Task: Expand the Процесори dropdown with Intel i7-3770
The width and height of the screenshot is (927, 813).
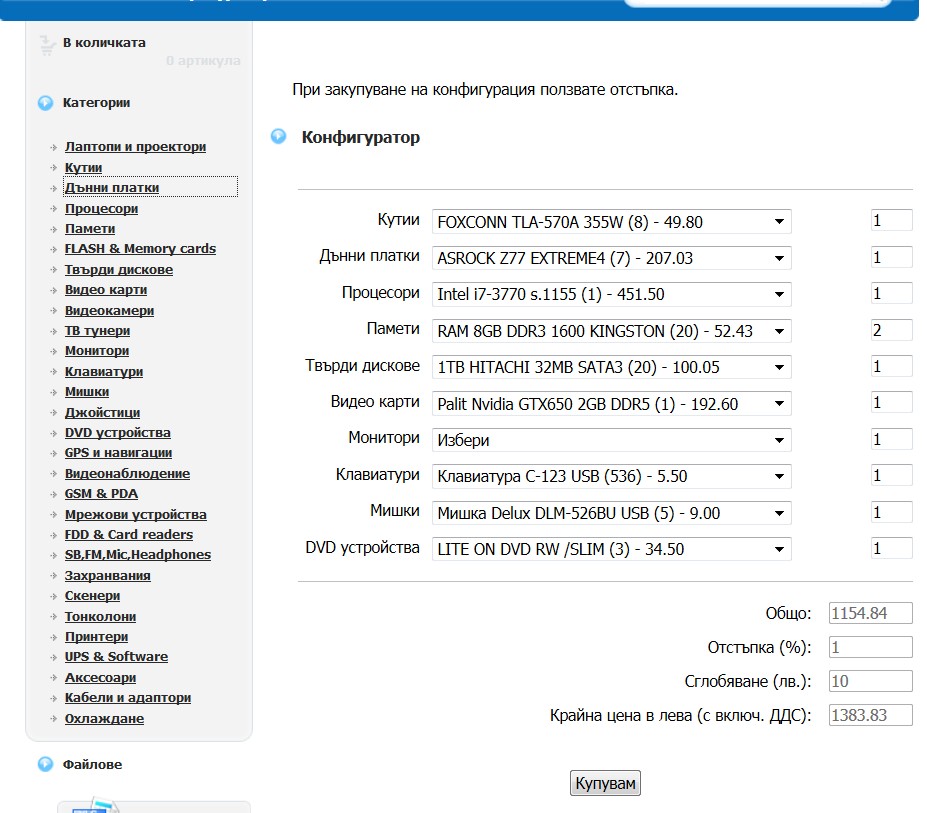Action: tap(611, 295)
